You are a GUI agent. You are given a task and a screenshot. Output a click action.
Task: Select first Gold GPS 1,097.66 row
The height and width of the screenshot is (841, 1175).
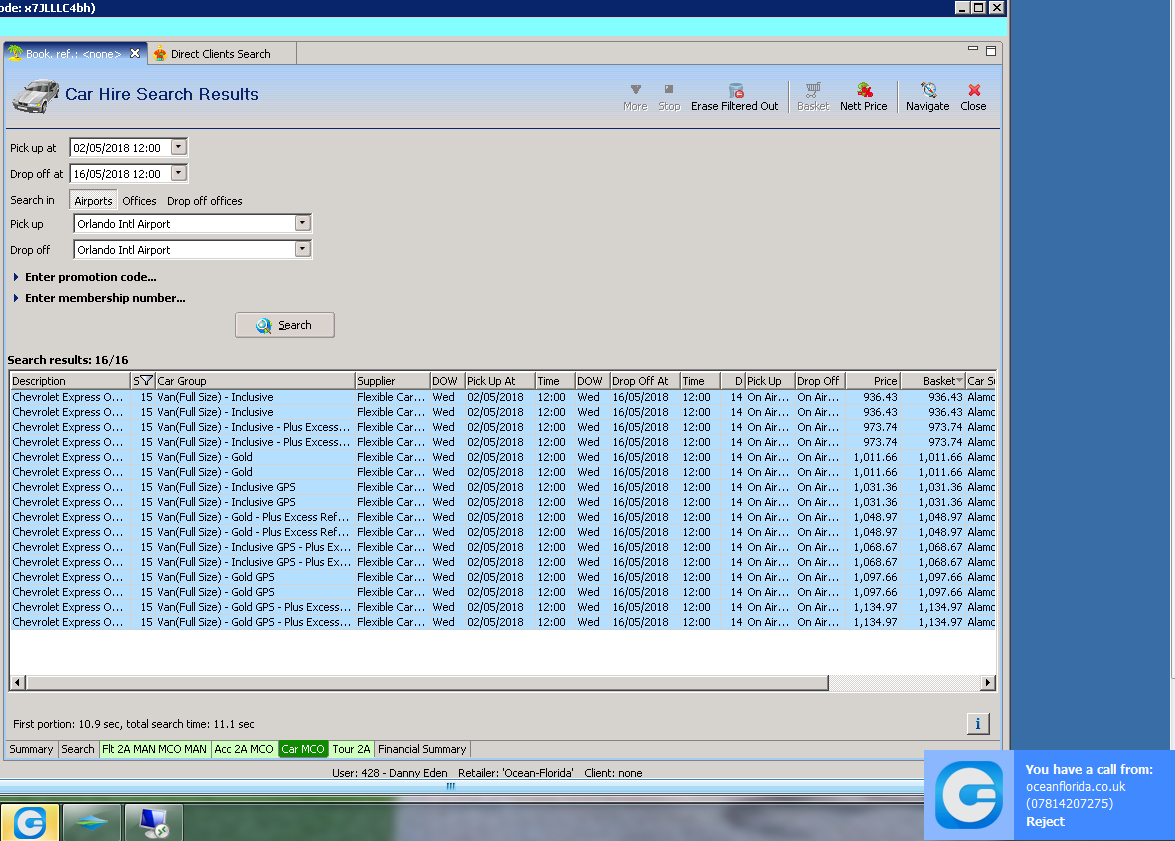[502, 576]
